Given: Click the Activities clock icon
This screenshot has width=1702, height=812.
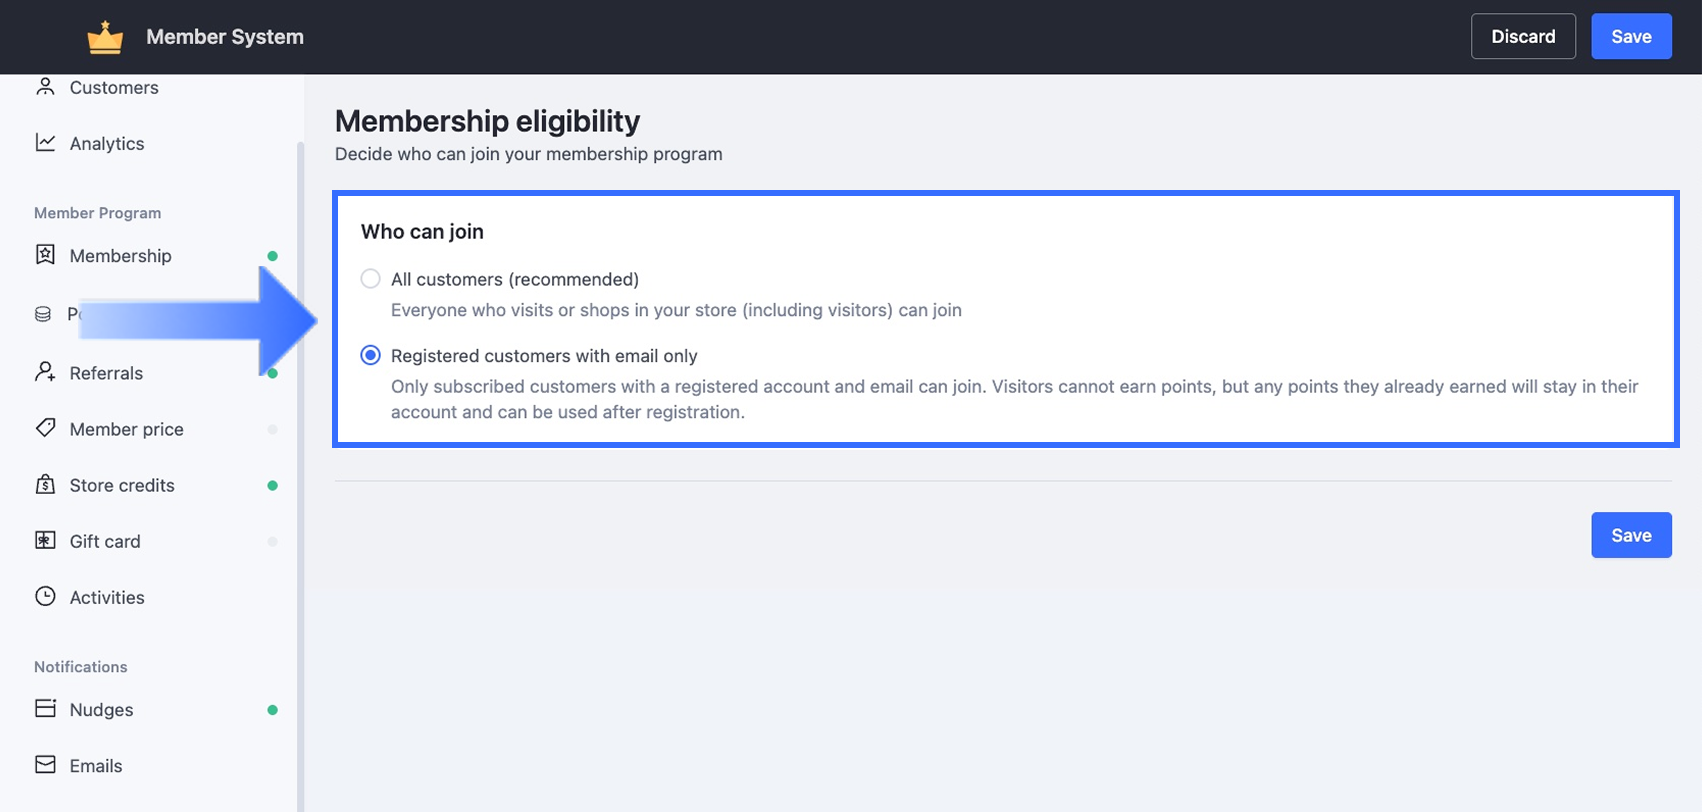Looking at the screenshot, I should tap(45, 597).
